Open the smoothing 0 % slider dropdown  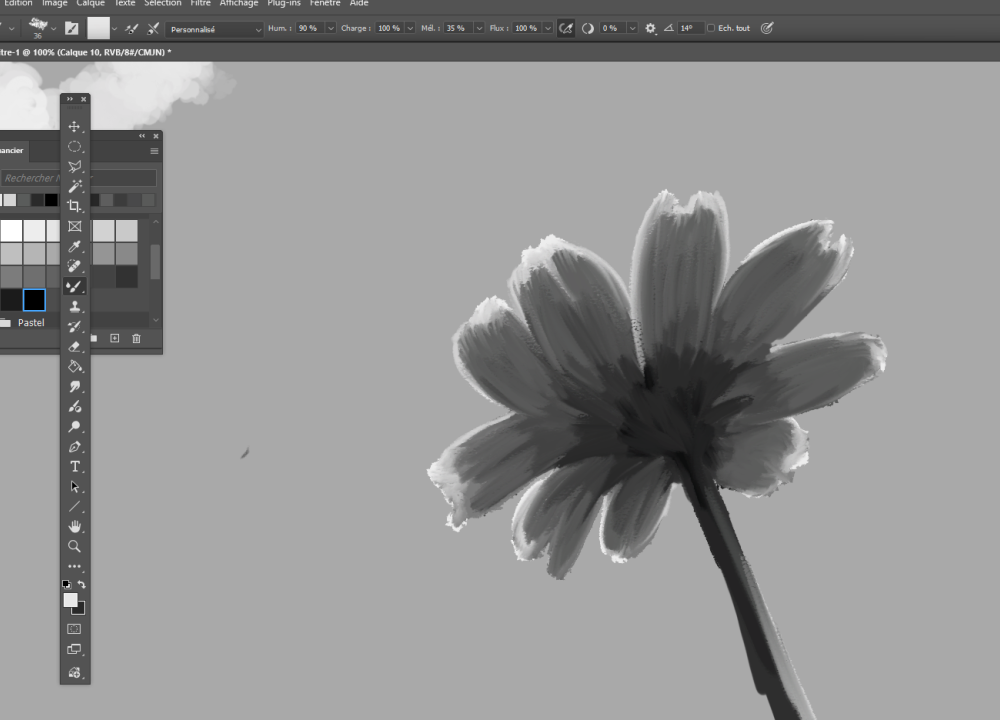632,28
